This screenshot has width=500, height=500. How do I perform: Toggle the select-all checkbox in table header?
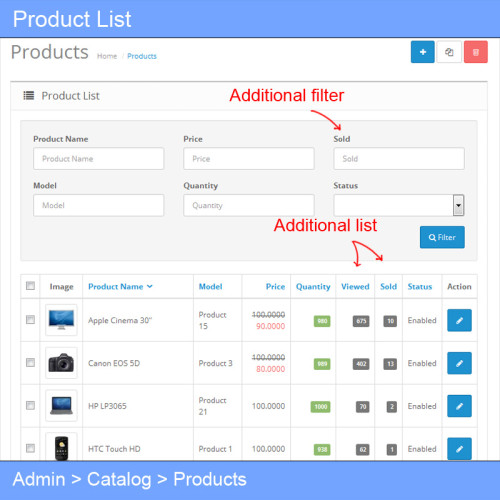[x=30, y=286]
